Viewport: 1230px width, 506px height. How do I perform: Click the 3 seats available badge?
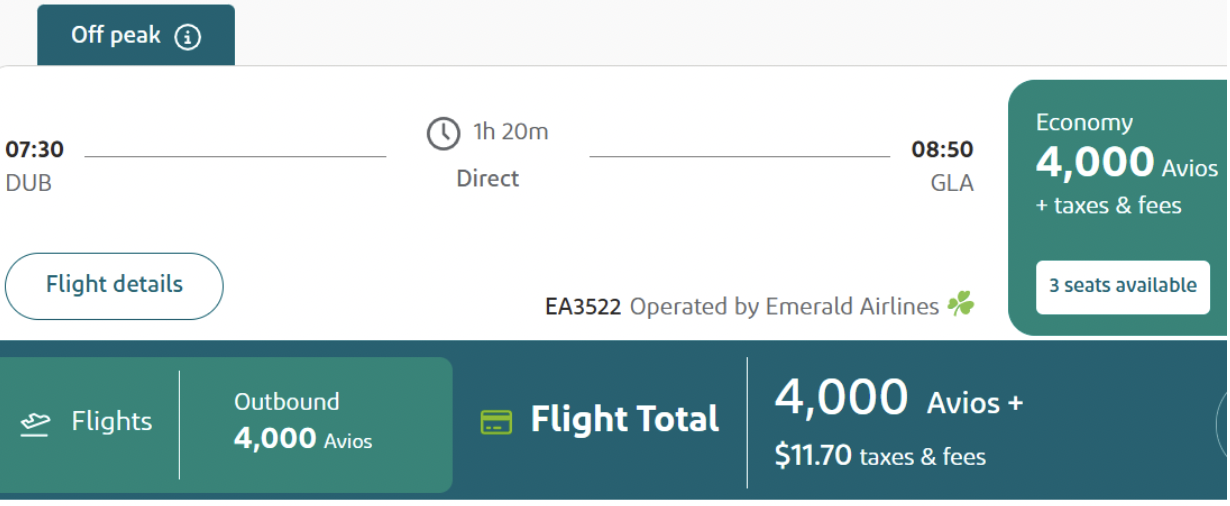1122,286
